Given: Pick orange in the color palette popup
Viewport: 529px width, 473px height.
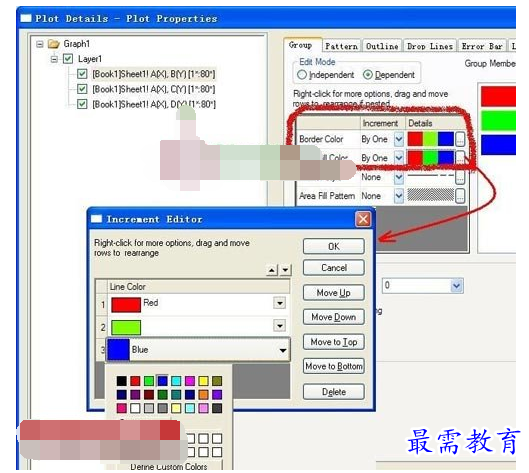Looking at the screenshot, I should pos(203,394).
